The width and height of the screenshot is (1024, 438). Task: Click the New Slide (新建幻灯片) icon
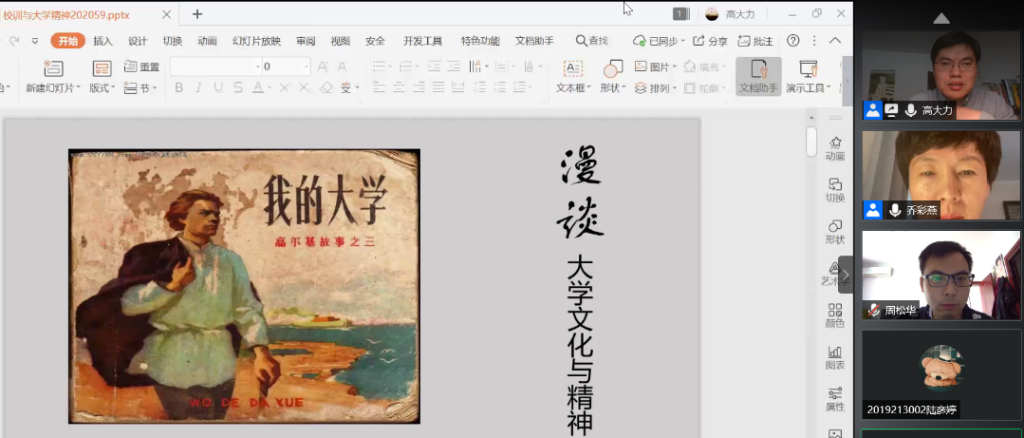click(52, 68)
